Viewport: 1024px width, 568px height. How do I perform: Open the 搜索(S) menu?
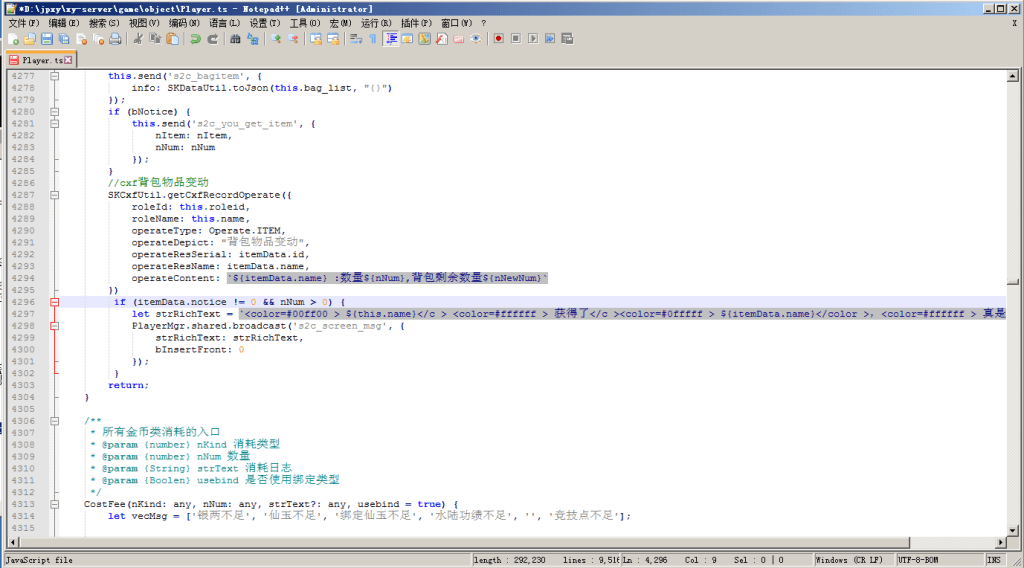[104, 23]
